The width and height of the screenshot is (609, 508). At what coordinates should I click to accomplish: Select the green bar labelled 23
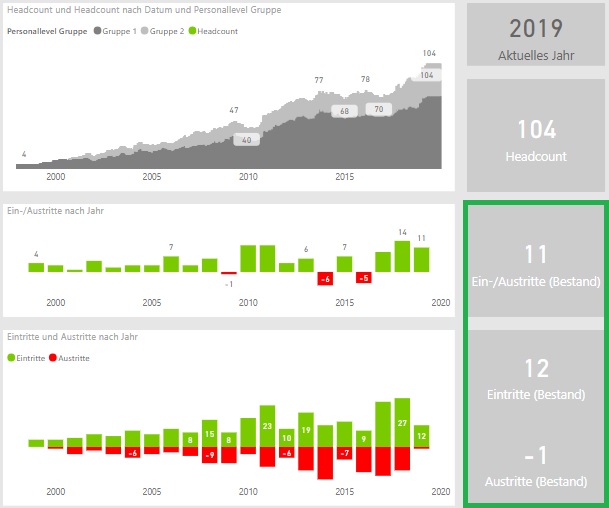pyautogui.click(x=267, y=425)
